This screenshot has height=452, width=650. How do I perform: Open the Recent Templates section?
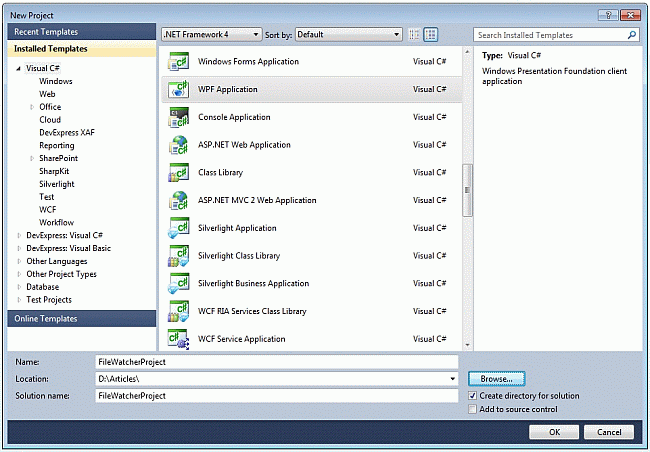tap(82, 32)
